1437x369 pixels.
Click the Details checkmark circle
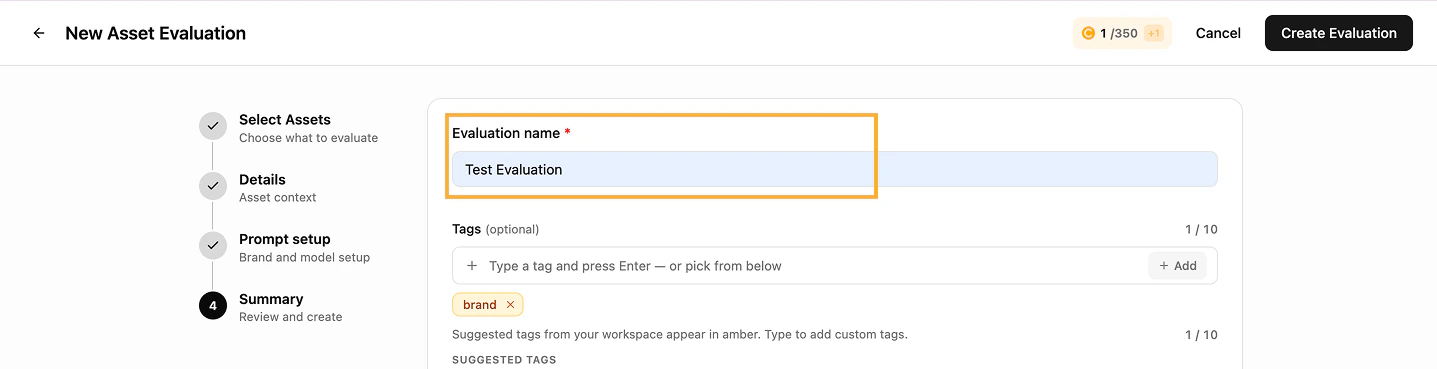(x=213, y=187)
